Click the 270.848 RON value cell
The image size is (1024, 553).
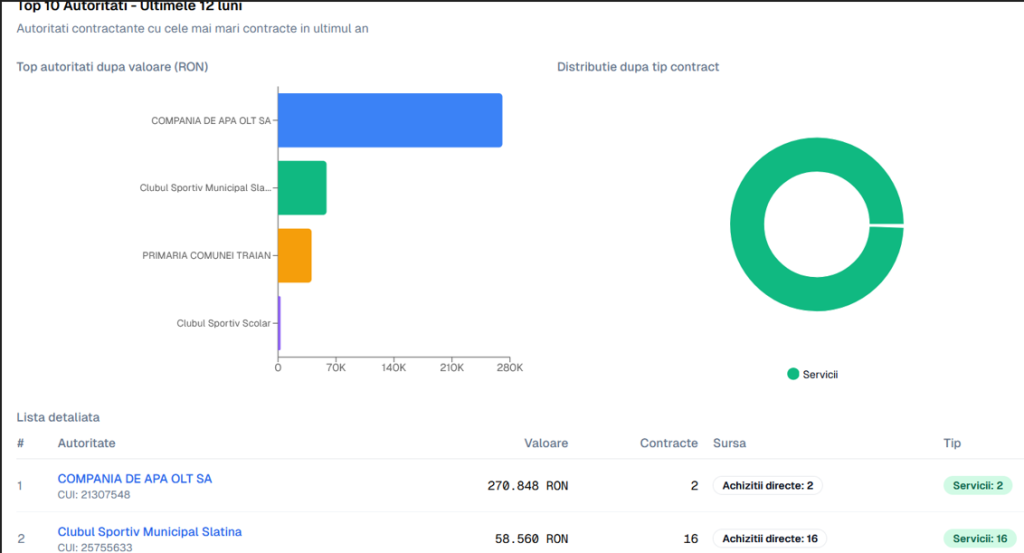click(527, 486)
